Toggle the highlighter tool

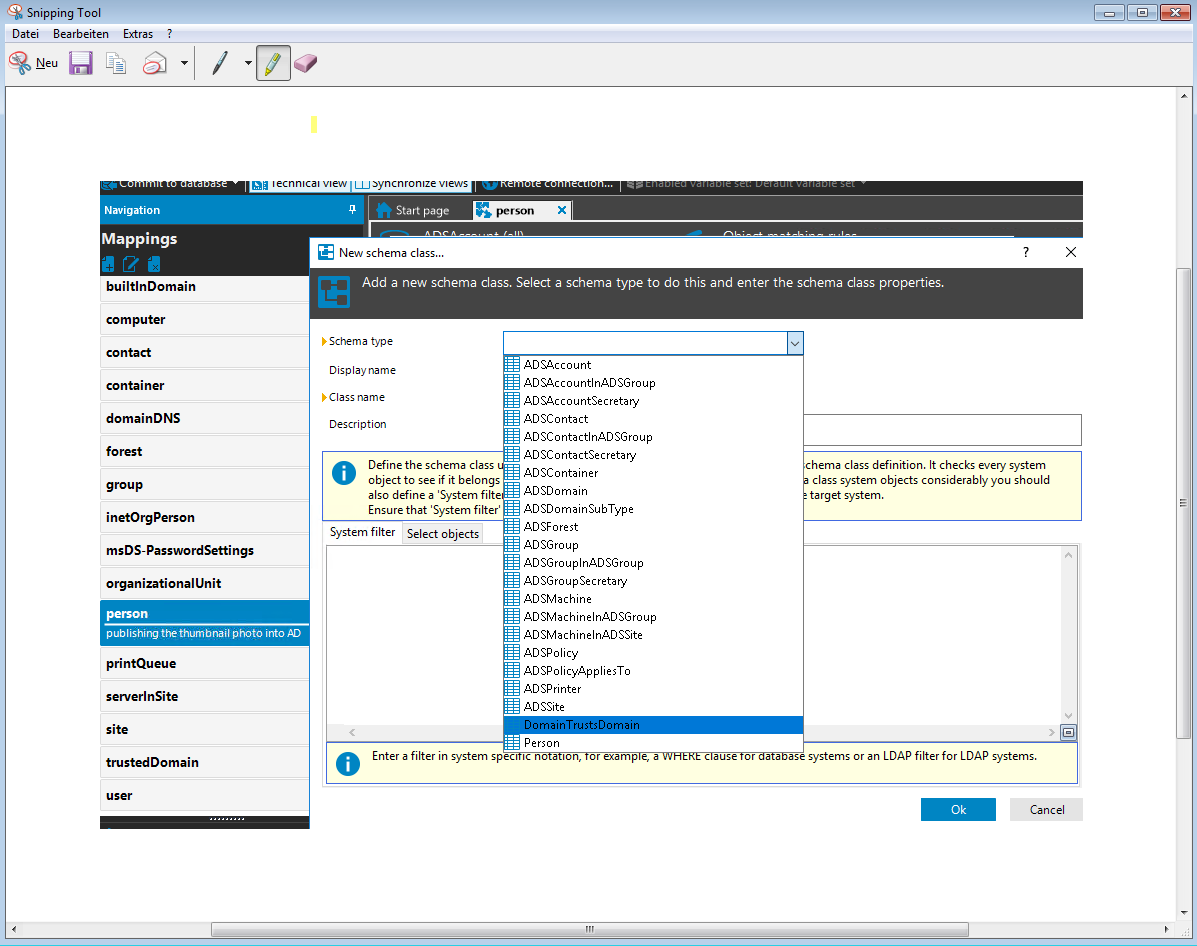click(273, 63)
